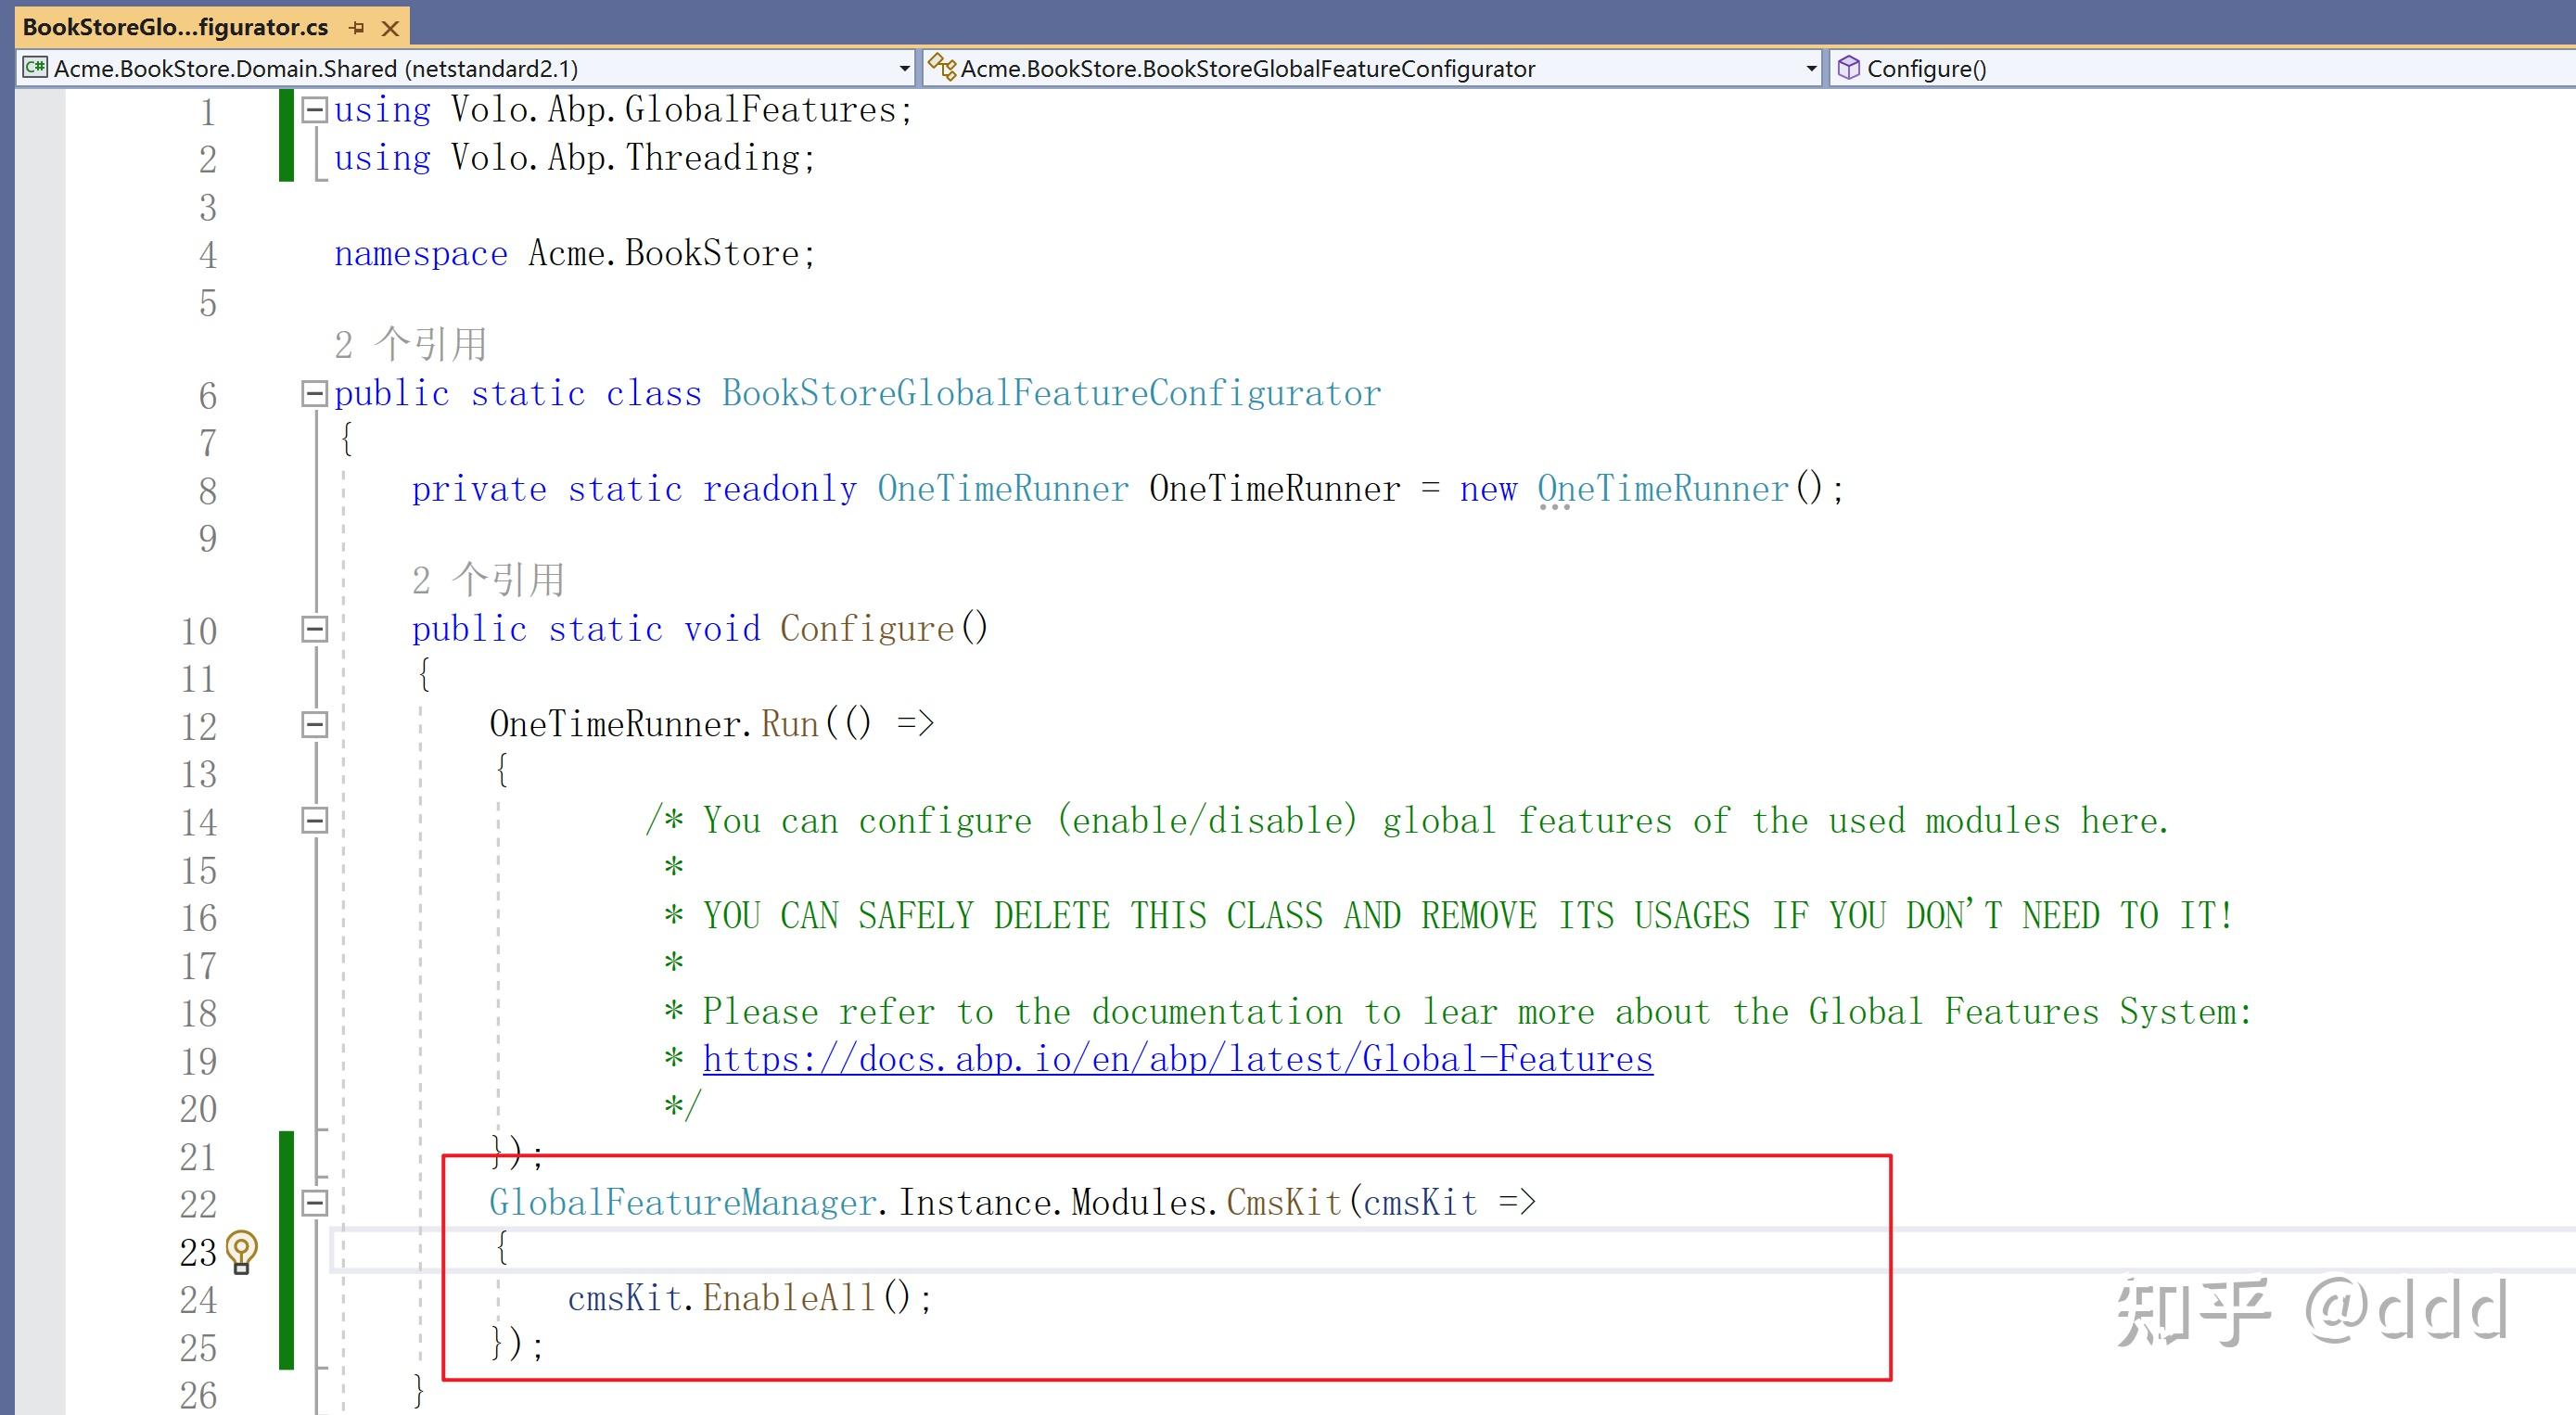Collapse the using directives block
The width and height of the screenshot is (2576, 1415).
pyautogui.click(x=314, y=110)
